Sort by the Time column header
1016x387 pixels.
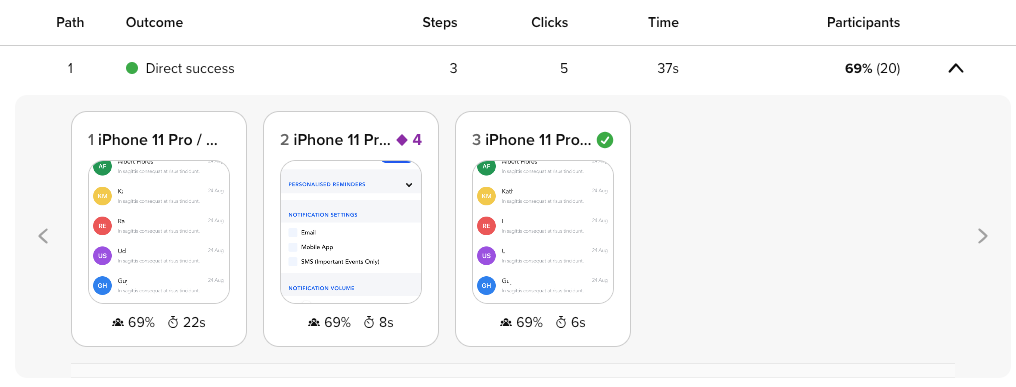tap(664, 23)
